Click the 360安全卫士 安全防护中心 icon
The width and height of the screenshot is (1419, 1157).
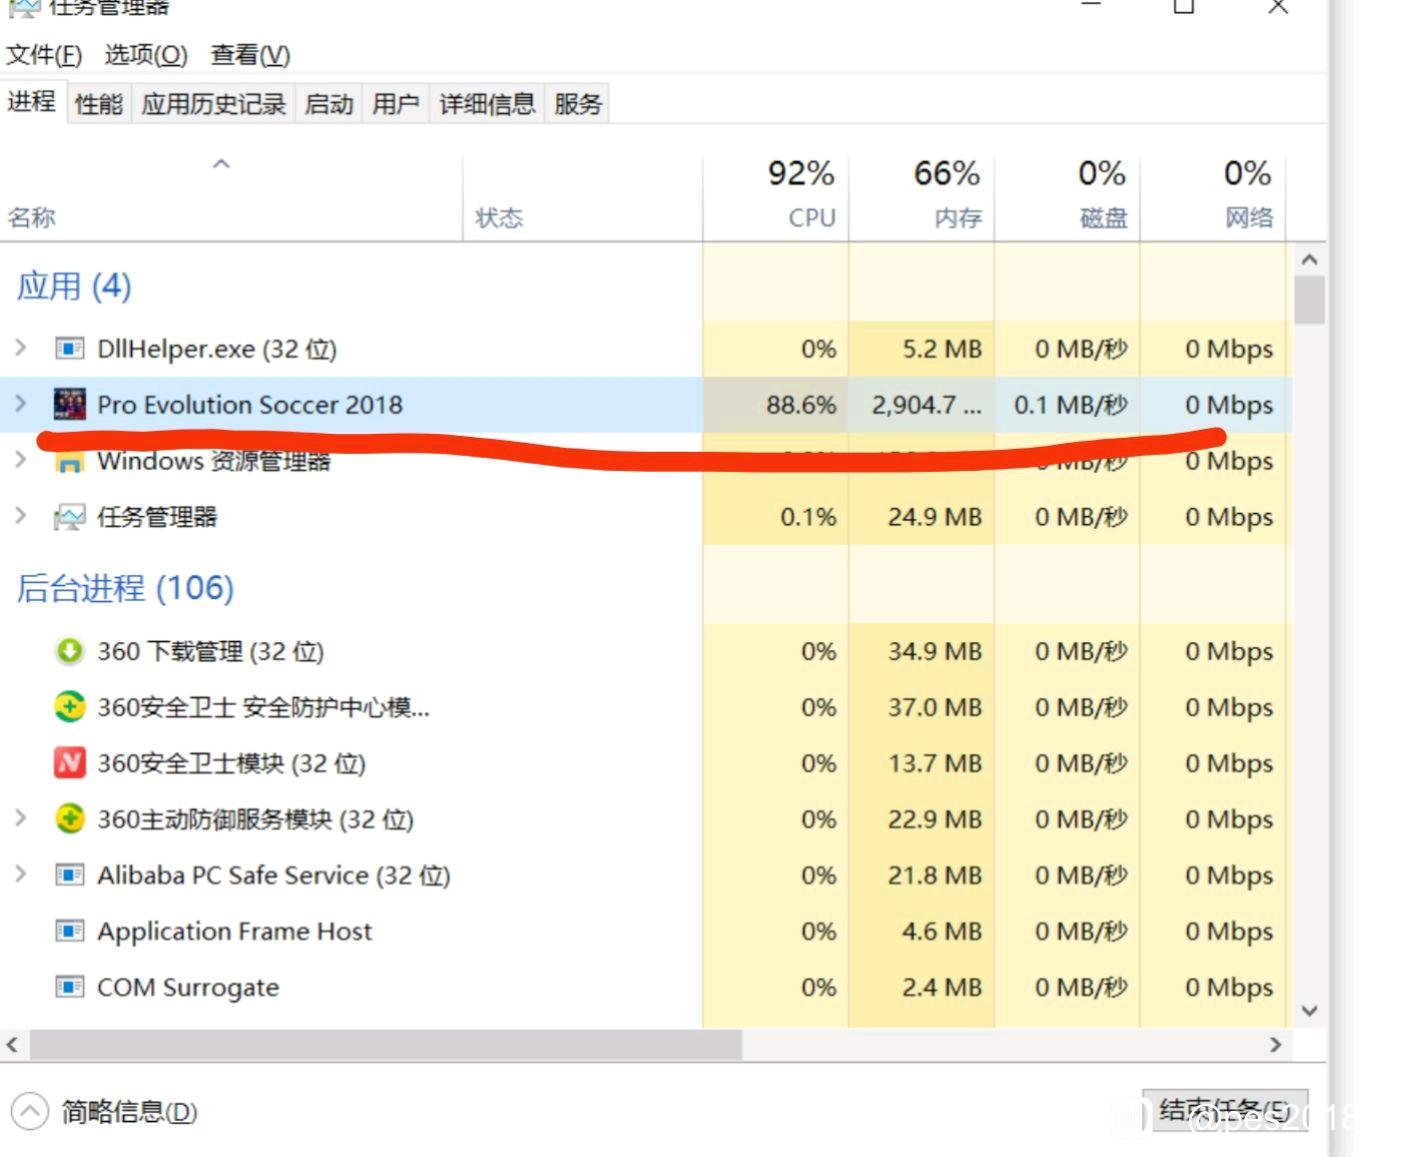(x=69, y=707)
